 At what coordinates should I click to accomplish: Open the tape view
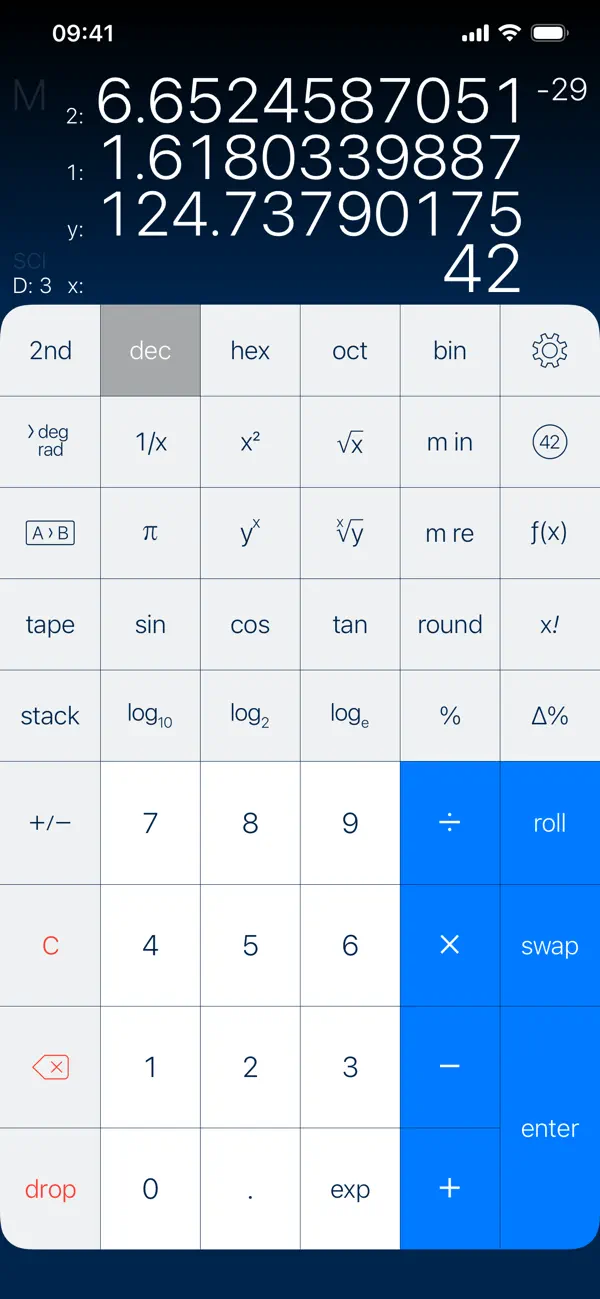point(50,624)
